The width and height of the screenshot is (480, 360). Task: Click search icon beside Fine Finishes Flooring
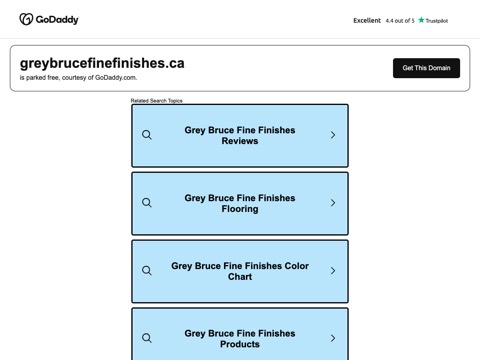click(x=147, y=203)
